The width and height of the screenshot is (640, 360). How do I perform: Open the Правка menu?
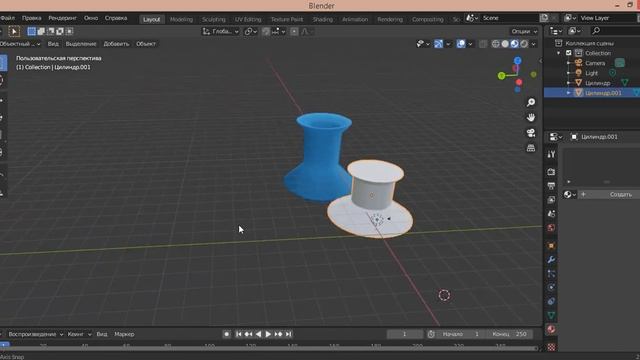tap(31, 18)
